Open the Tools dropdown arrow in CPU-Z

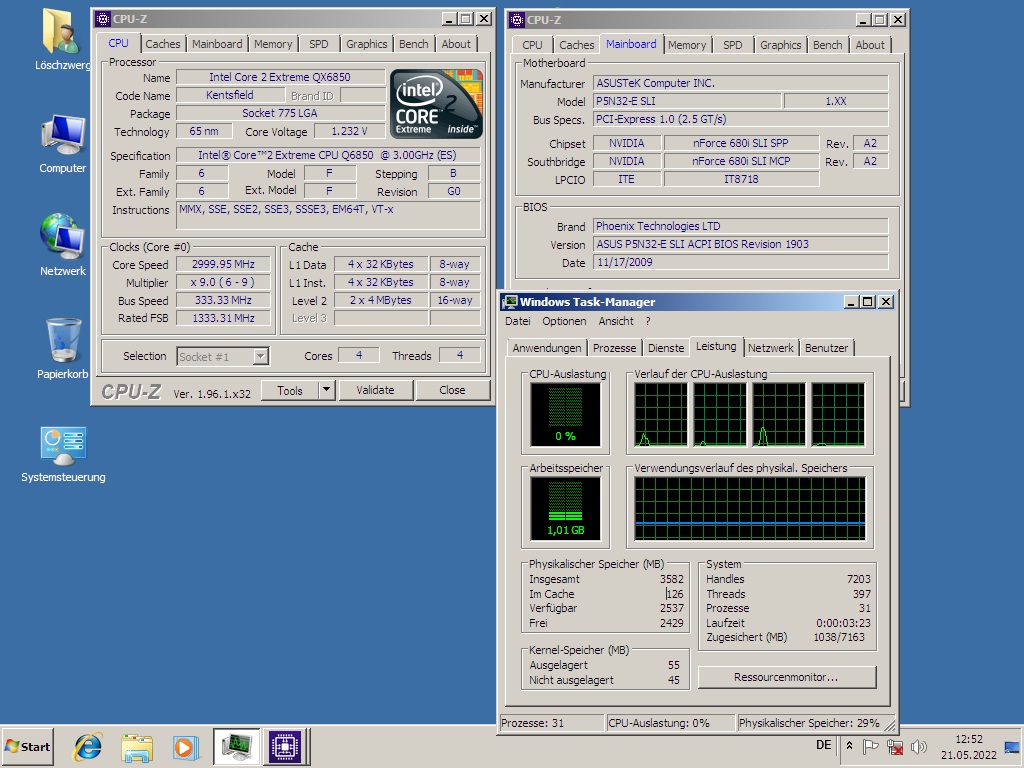coord(326,390)
